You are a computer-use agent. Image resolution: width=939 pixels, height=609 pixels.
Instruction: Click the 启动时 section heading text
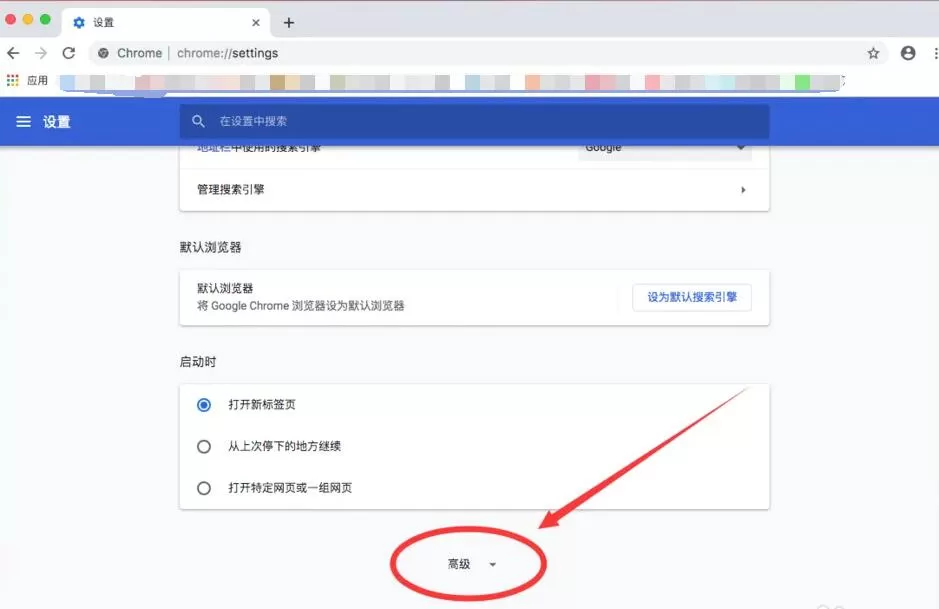point(198,362)
